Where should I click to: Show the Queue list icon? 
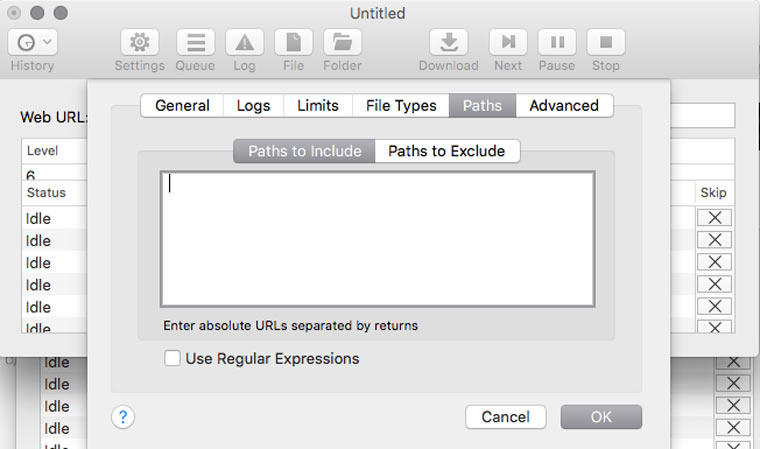click(195, 43)
